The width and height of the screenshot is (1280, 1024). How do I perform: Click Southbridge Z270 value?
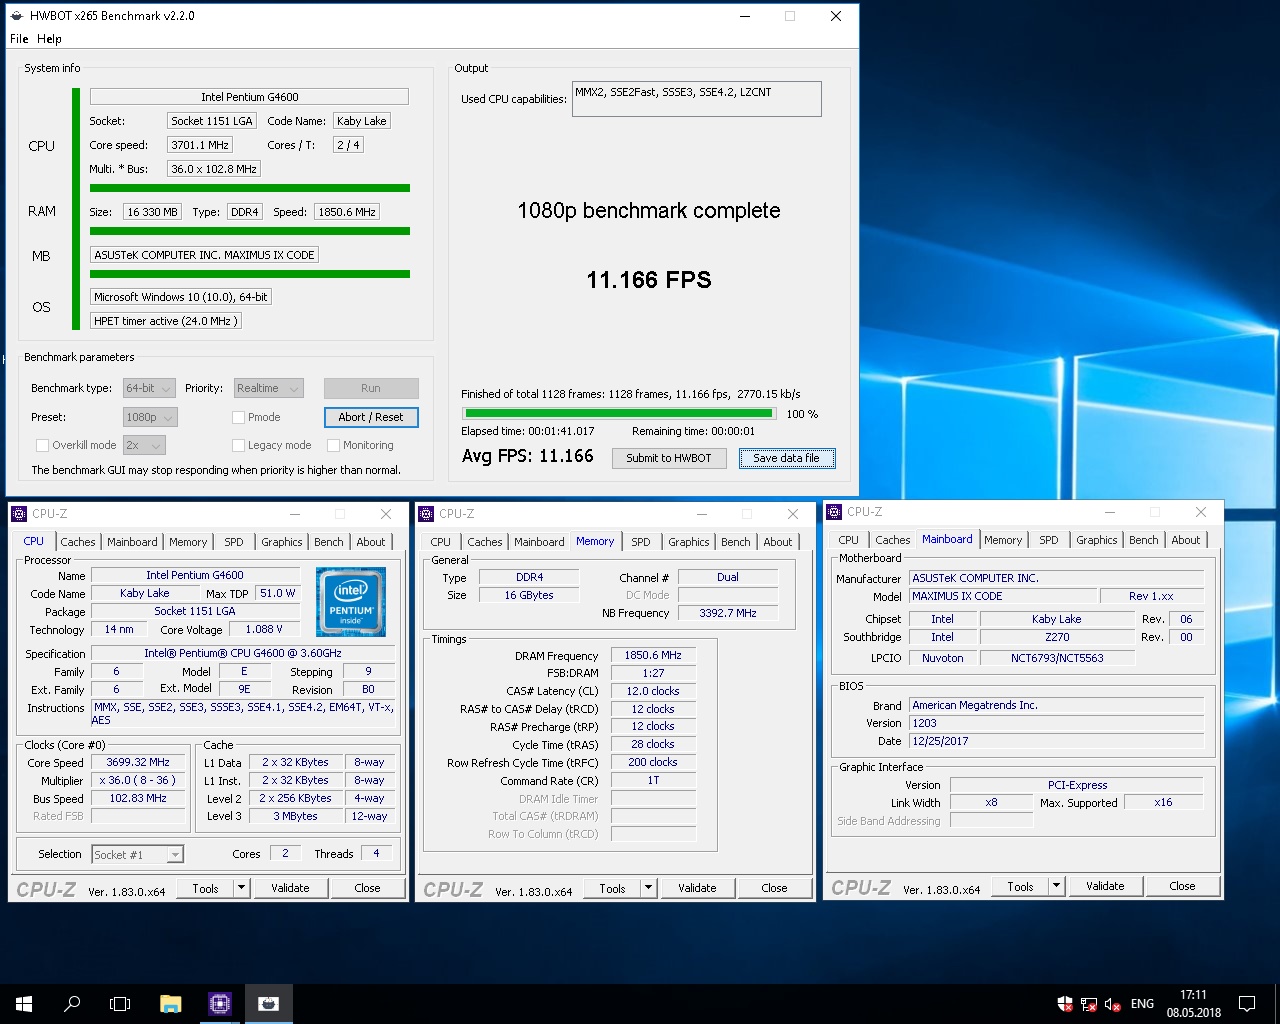click(x=1057, y=637)
